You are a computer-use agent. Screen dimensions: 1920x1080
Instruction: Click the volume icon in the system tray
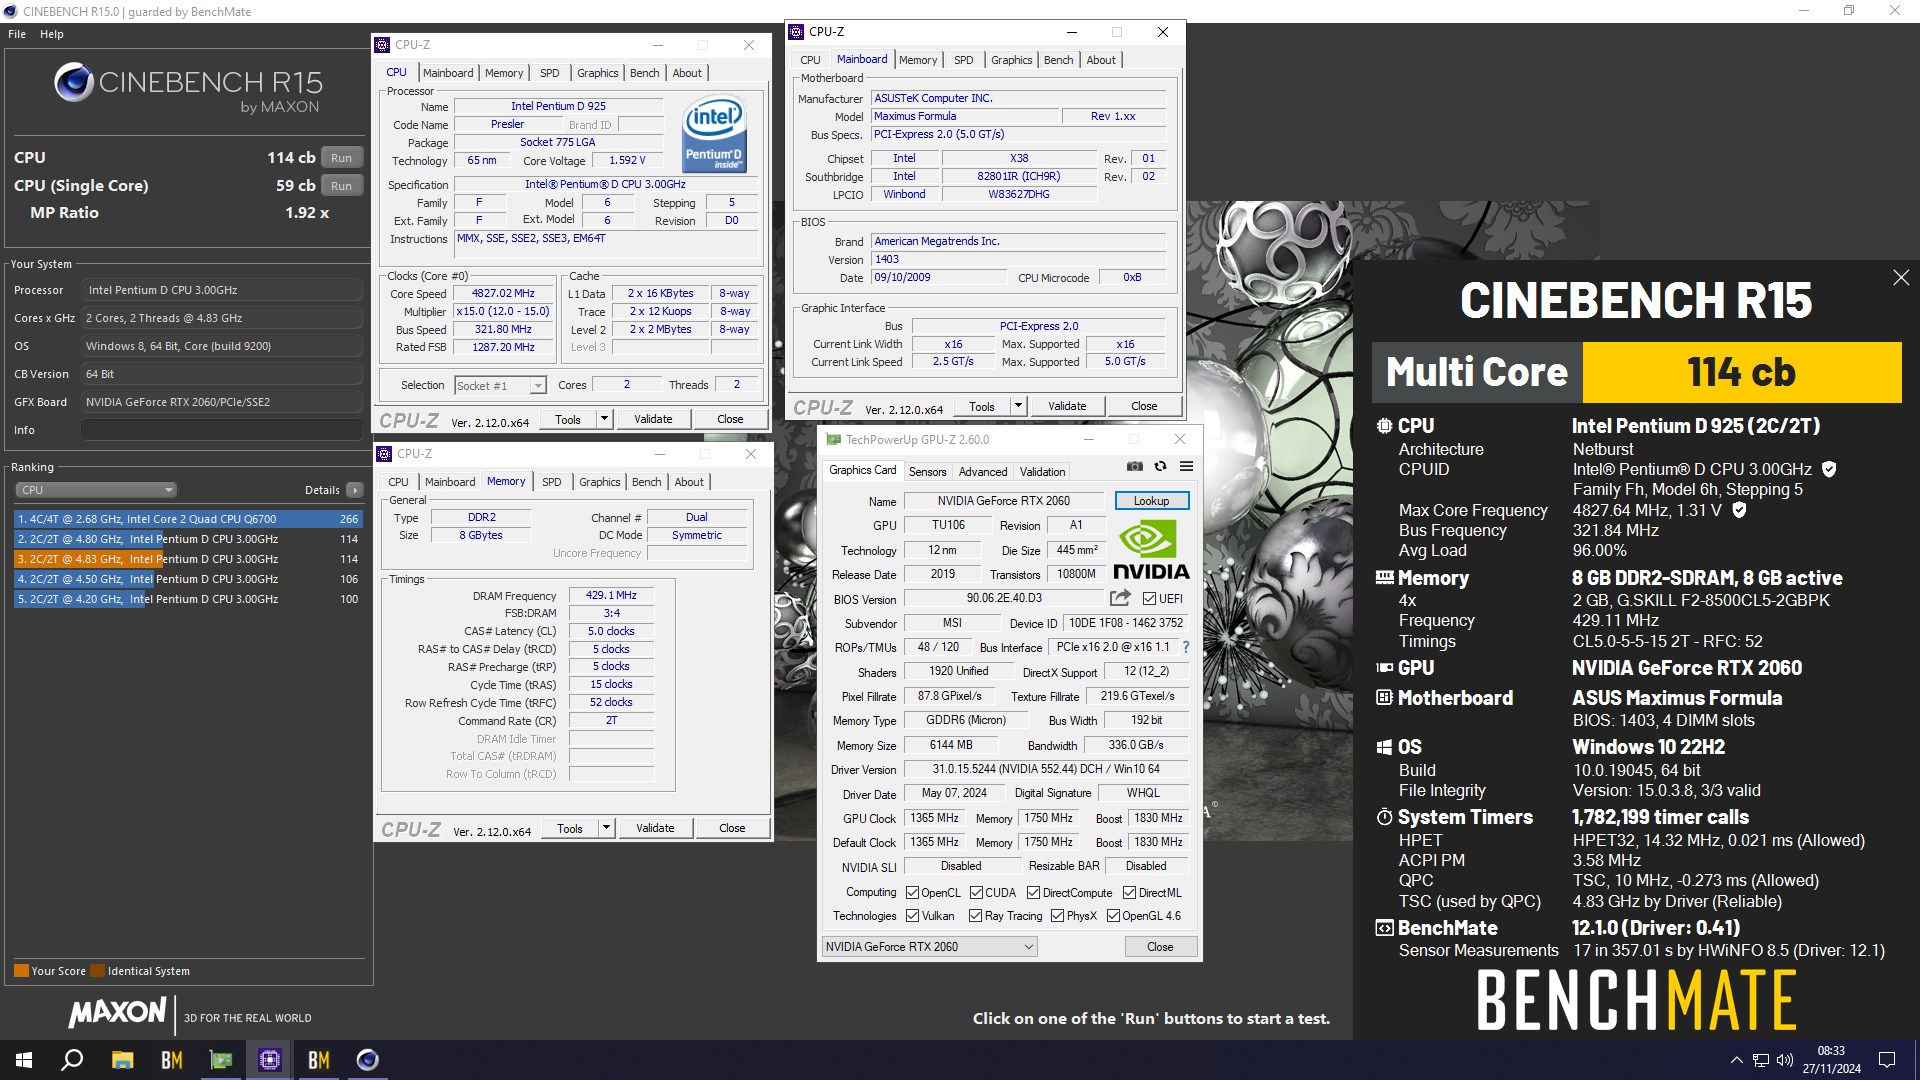point(1785,1060)
